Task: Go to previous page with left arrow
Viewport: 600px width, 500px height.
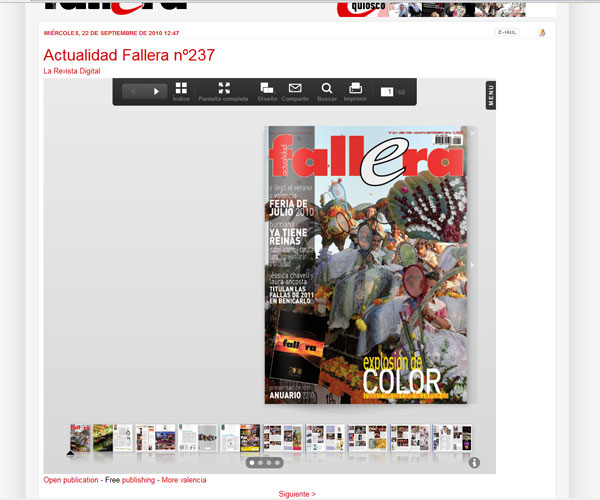Action: [x=135, y=91]
